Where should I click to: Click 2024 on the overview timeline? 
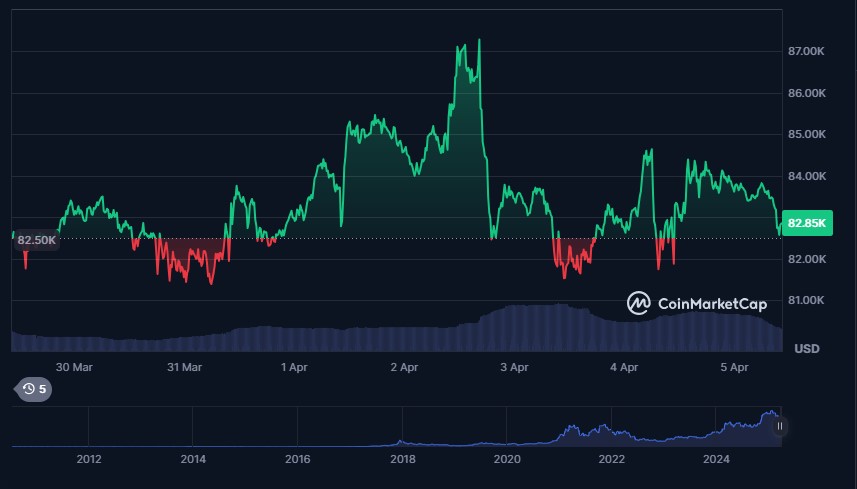[x=716, y=459]
